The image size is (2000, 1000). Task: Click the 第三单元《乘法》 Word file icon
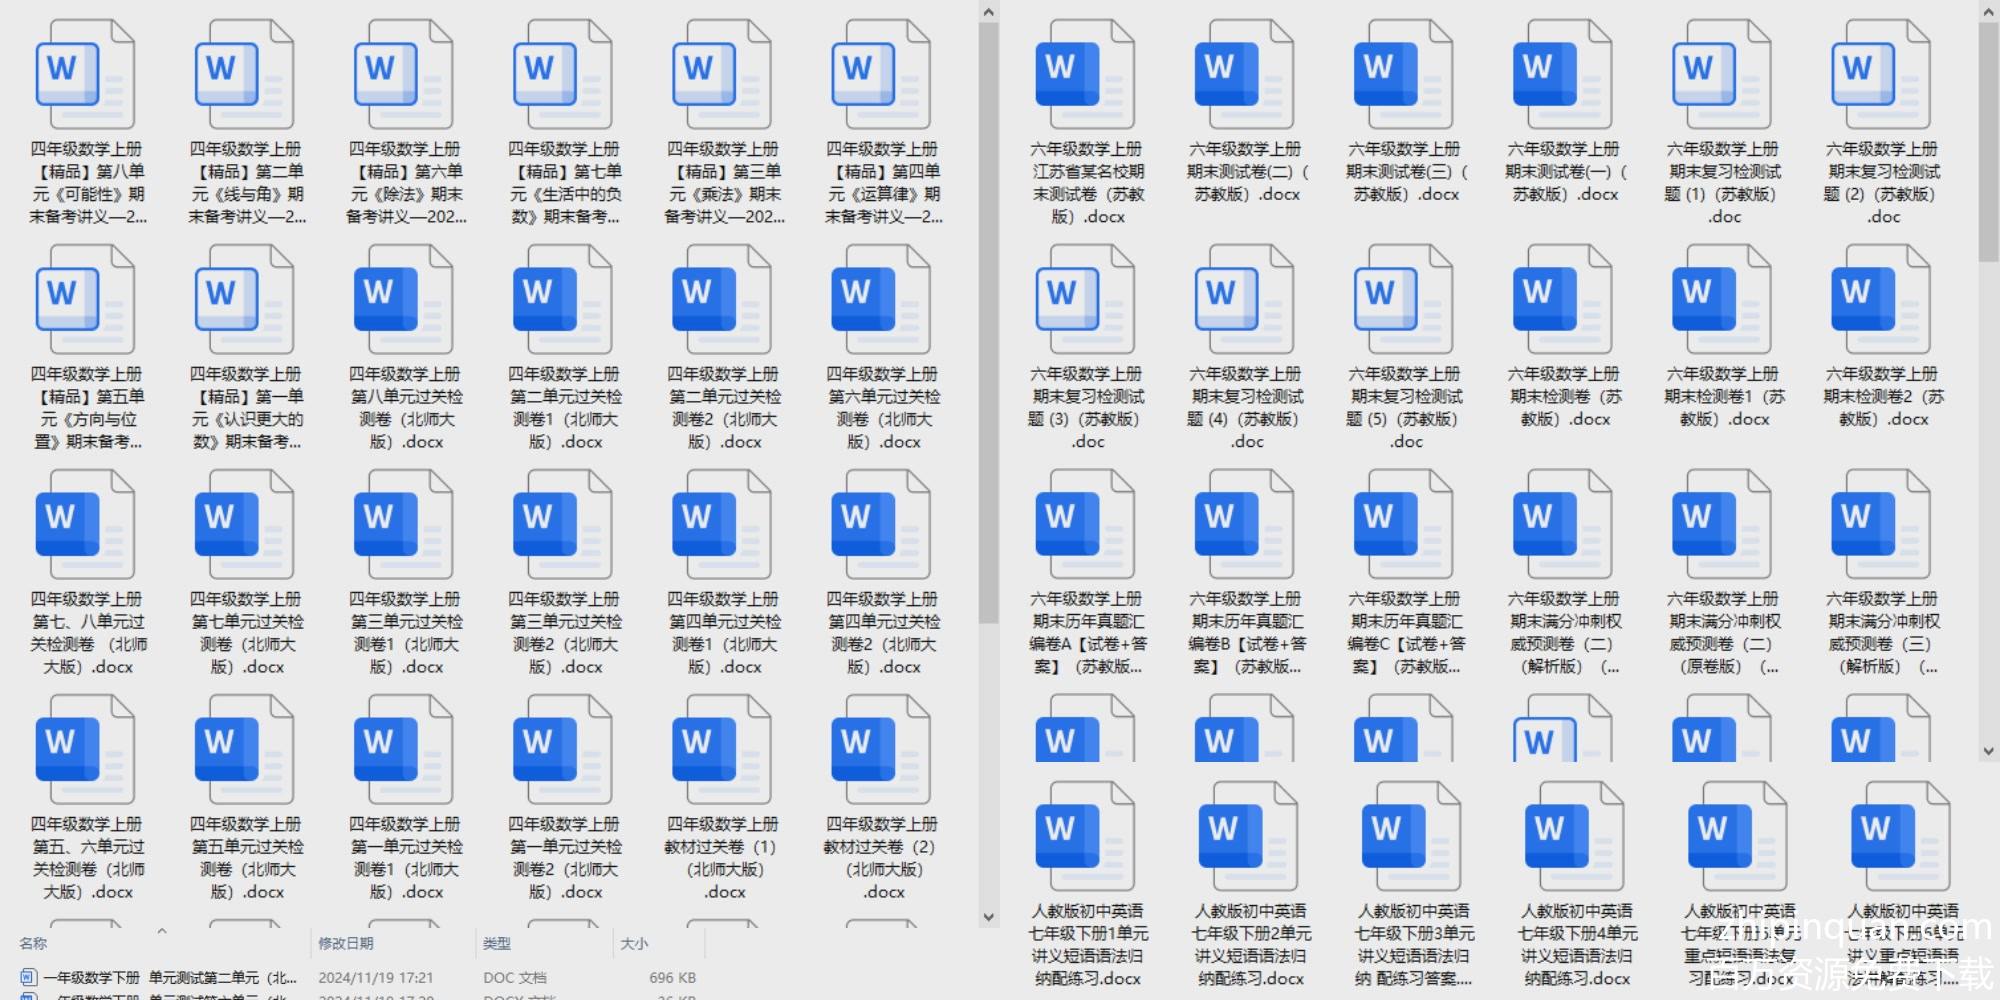coord(721,75)
